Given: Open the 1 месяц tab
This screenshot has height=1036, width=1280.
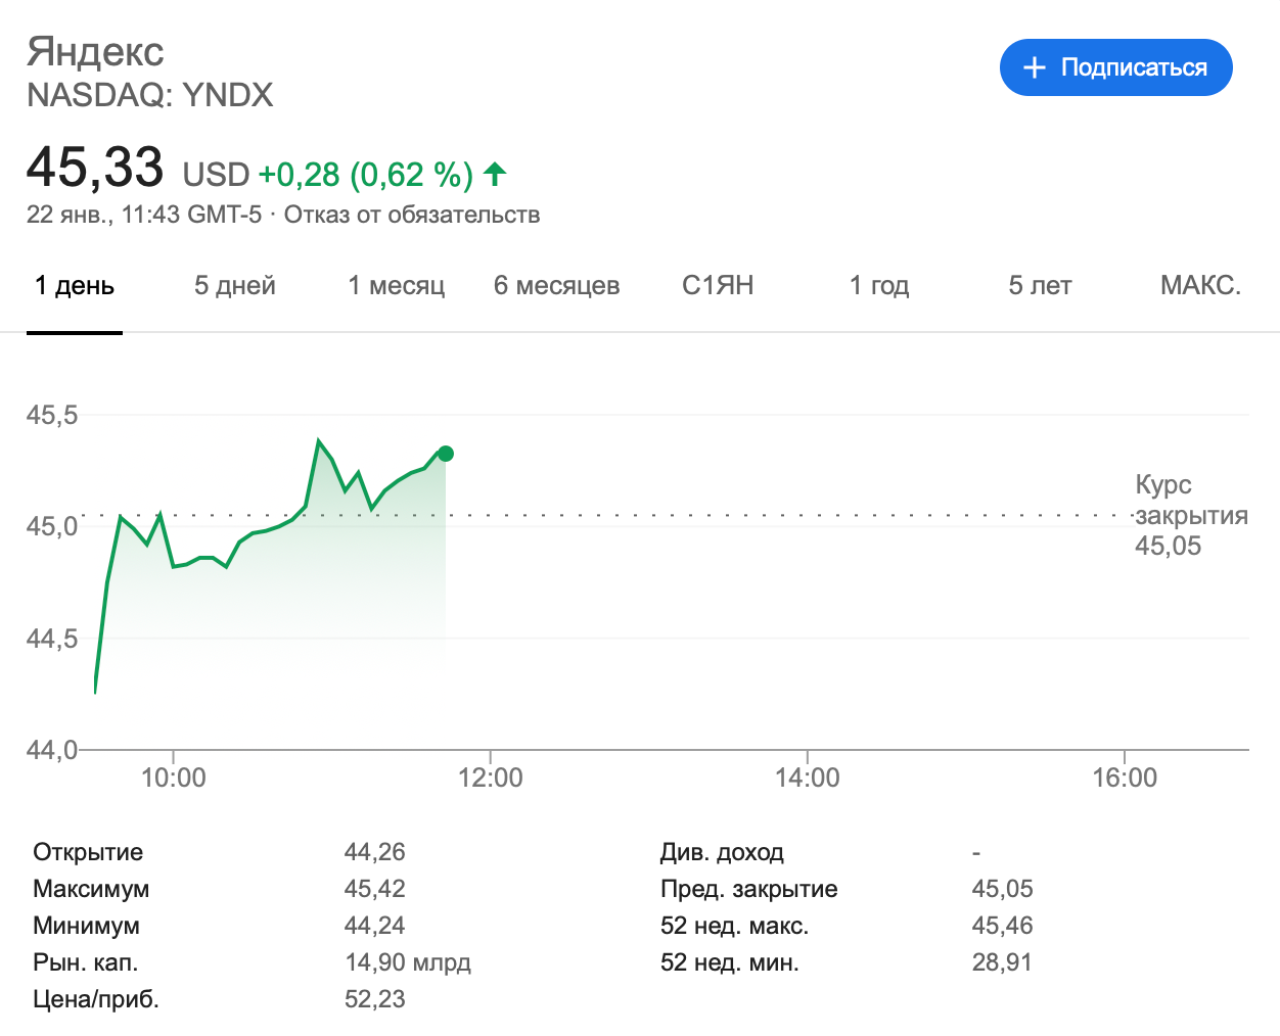Looking at the screenshot, I should [x=396, y=286].
